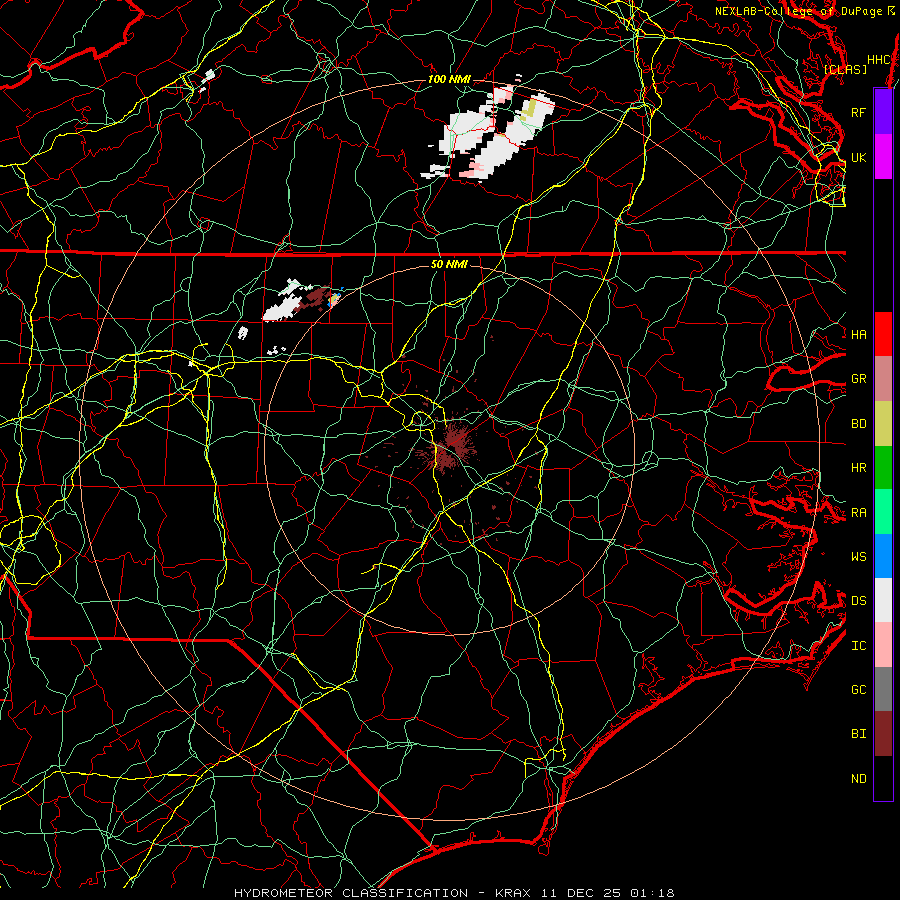The width and height of the screenshot is (900, 900).
Task: Click the "50 NMI" range ring label
Action: (x=449, y=263)
